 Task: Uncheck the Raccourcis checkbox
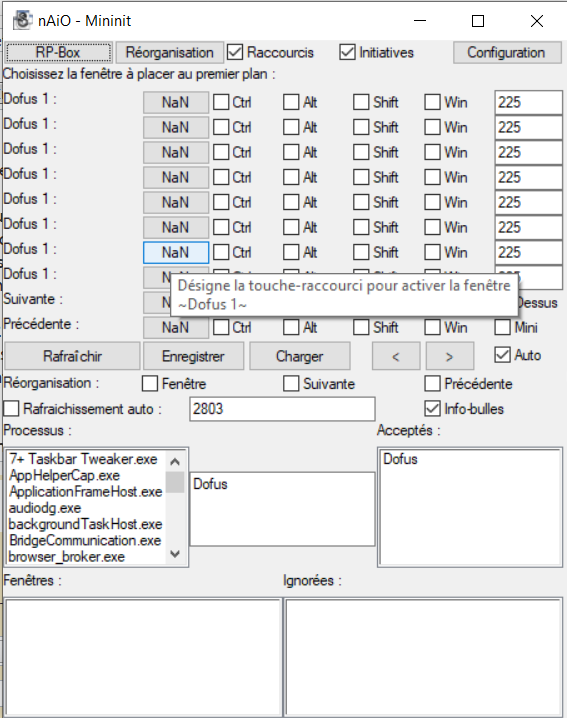click(x=235, y=52)
